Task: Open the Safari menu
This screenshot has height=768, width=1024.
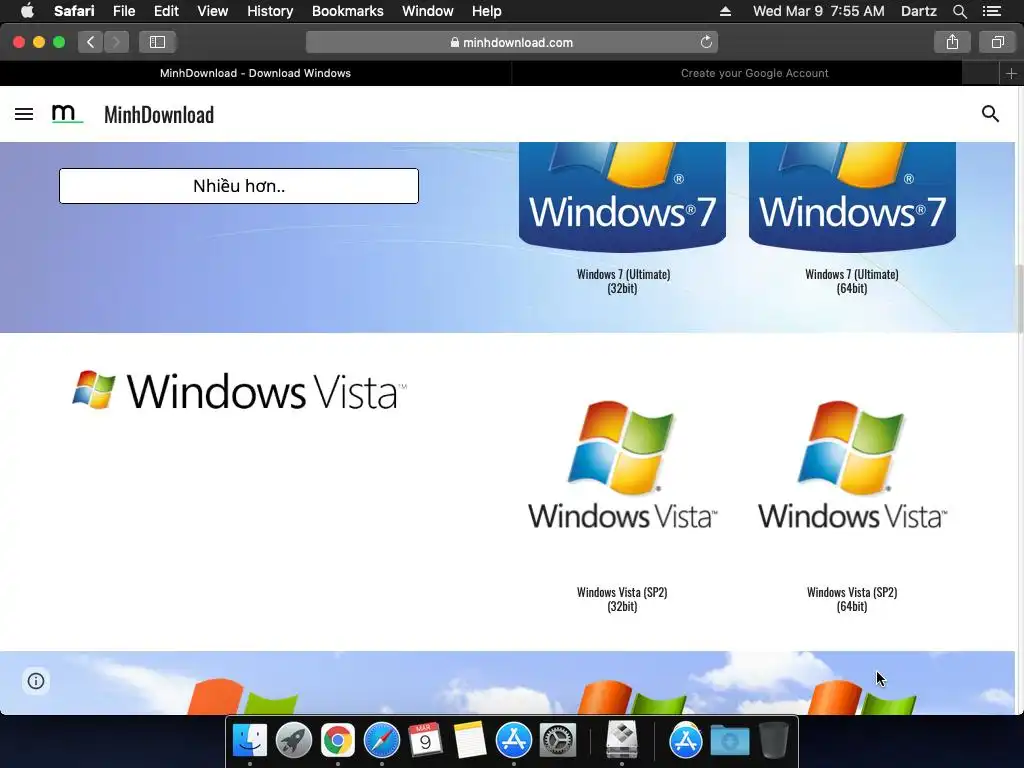Action: [x=74, y=11]
